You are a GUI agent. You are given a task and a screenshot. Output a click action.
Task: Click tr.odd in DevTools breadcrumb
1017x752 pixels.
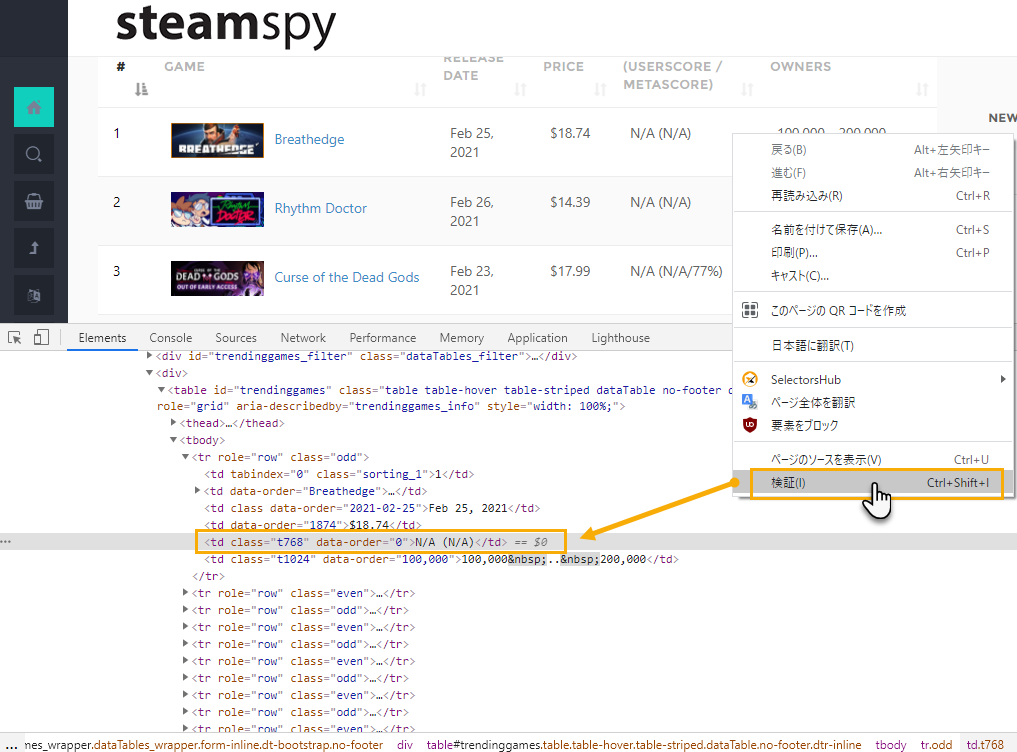pos(936,745)
